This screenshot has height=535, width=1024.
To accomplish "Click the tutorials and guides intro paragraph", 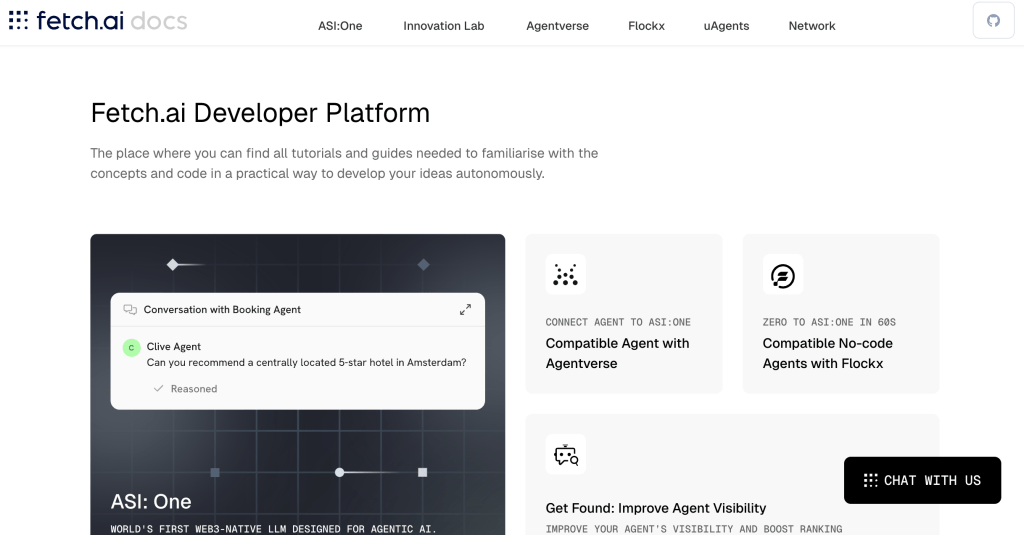I will pyautogui.click(x=344, y=163).
